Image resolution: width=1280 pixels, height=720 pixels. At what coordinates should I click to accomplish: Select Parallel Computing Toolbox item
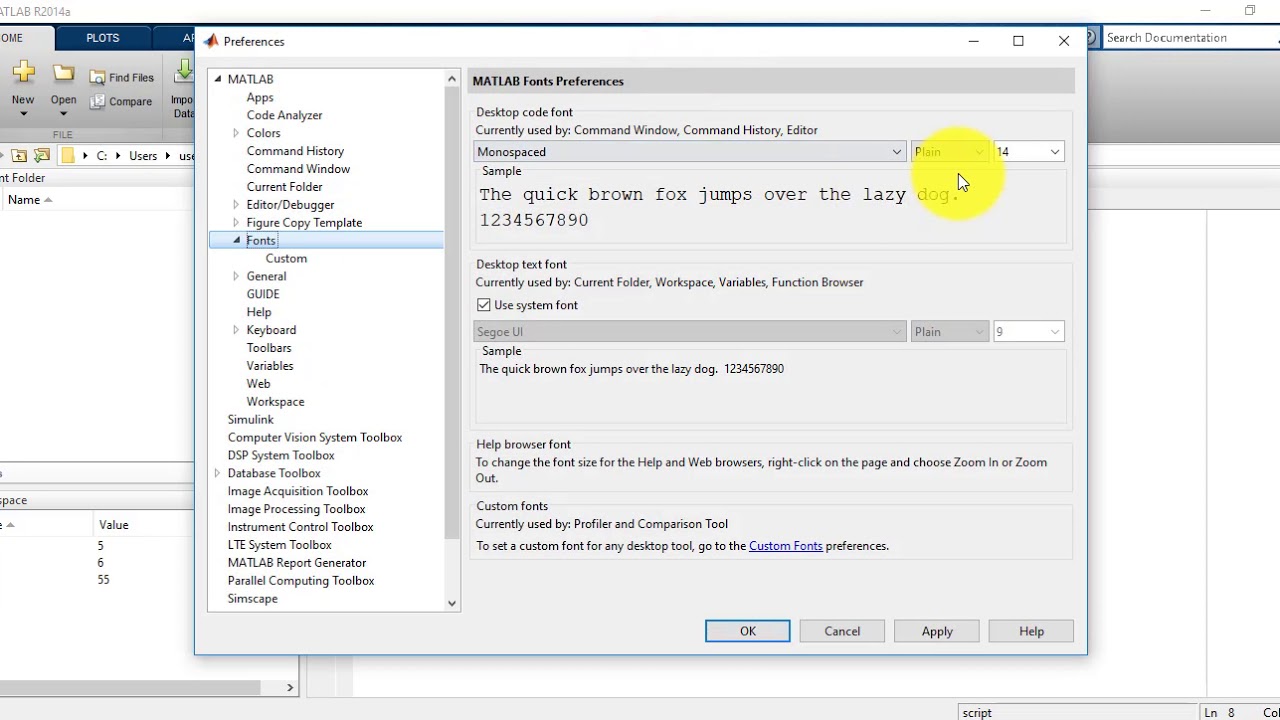click(301, 581)
